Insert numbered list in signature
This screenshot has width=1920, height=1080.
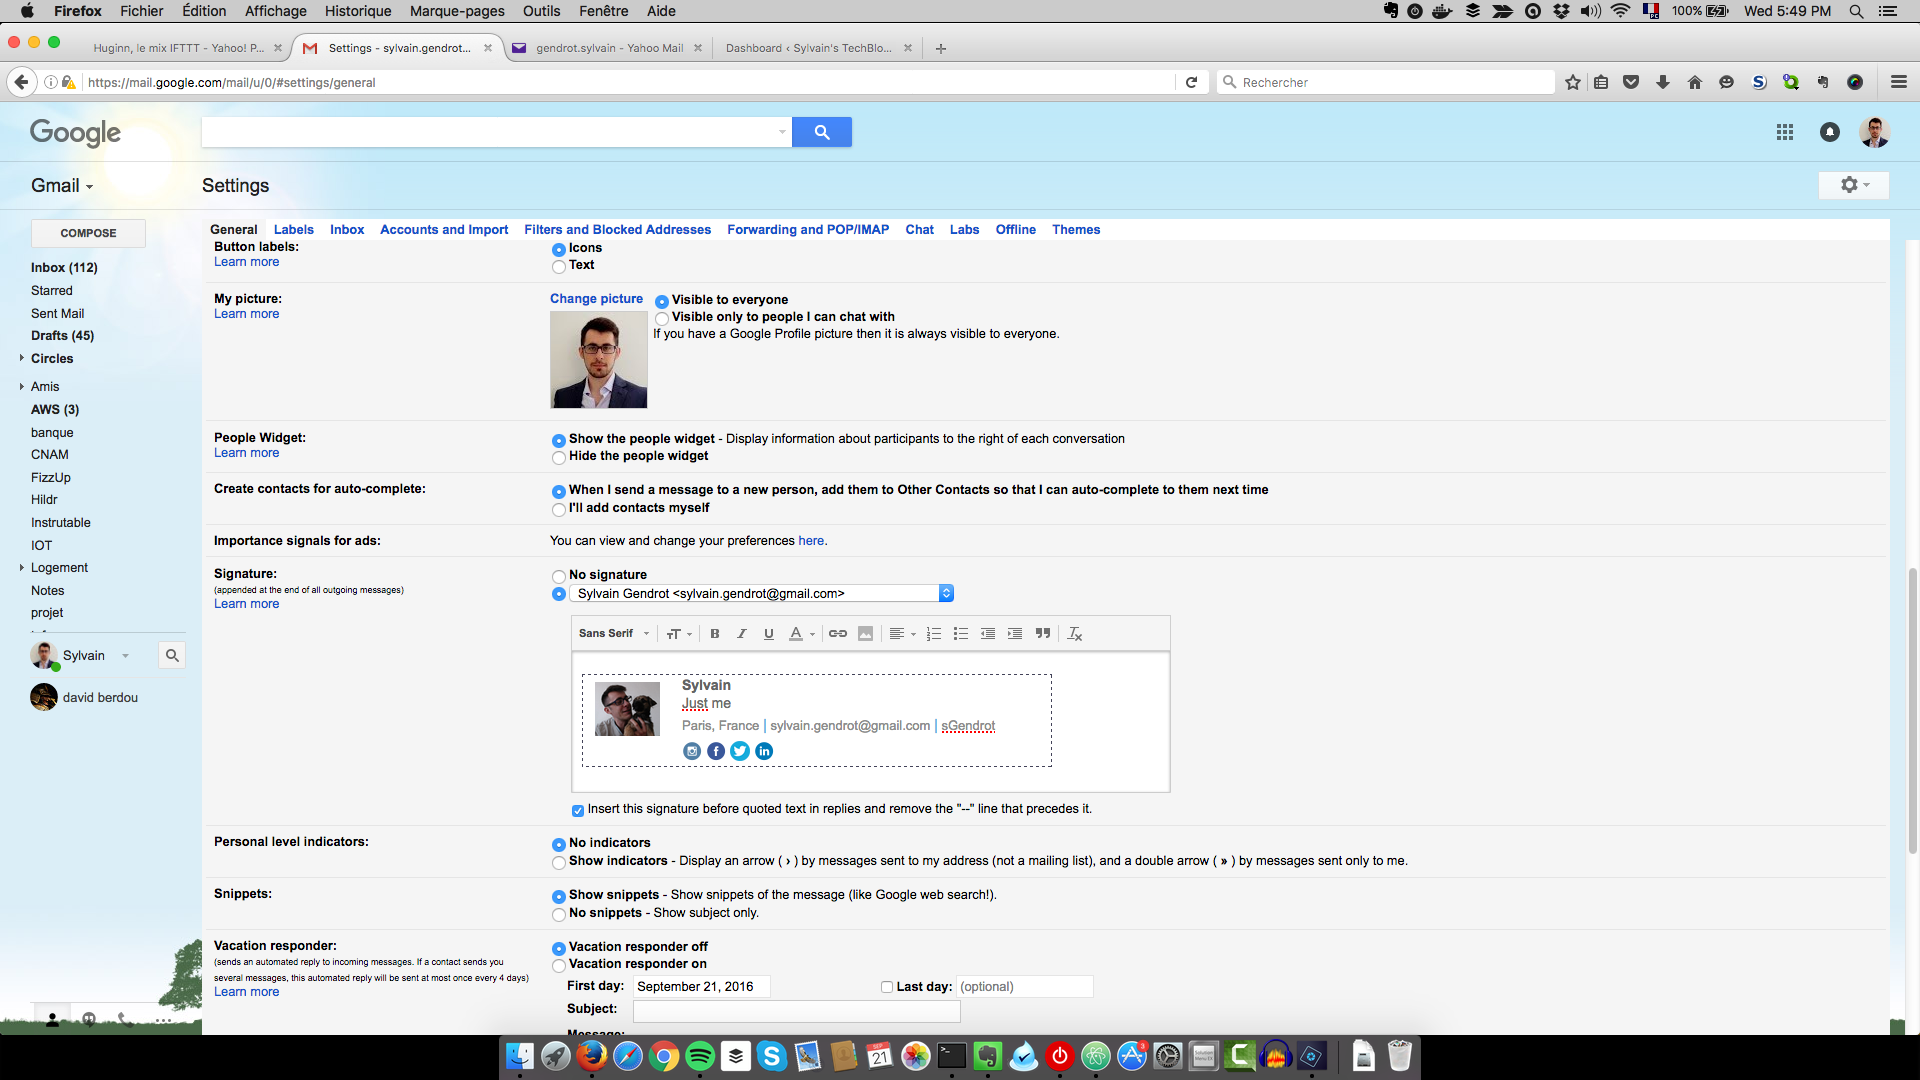(x=934, y=634)
